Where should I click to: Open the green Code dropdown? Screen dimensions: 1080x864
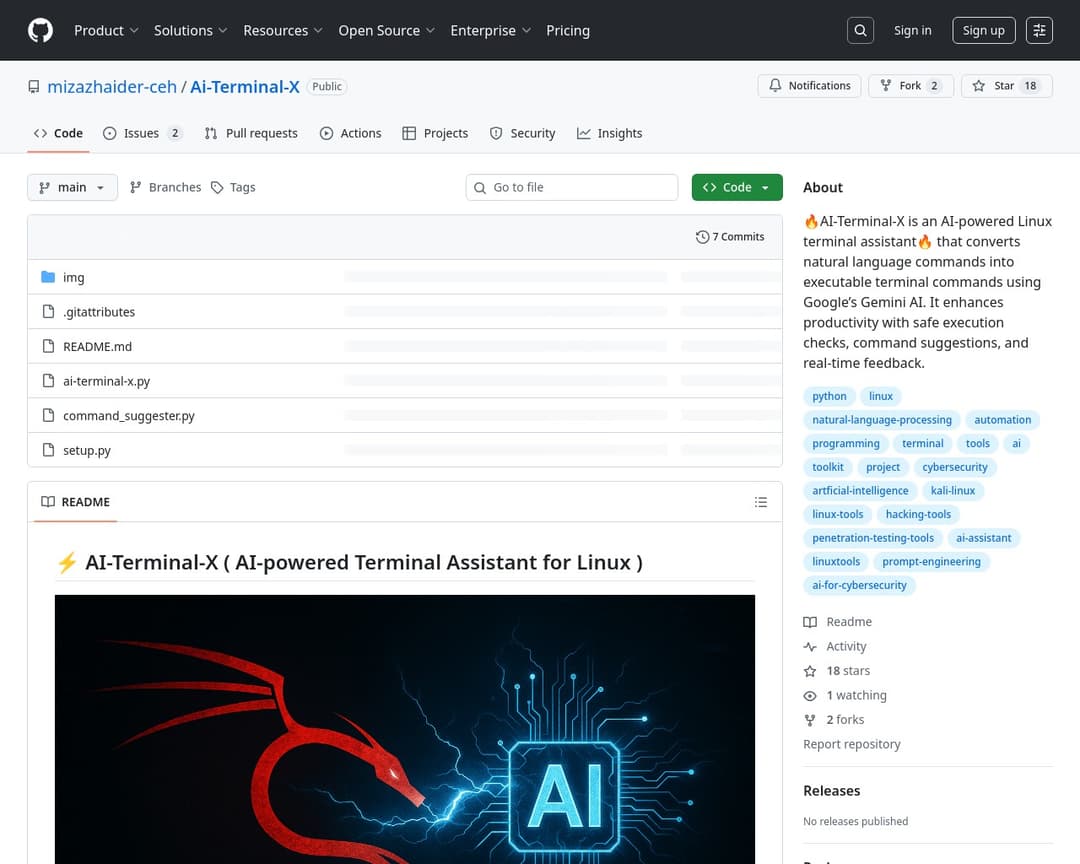click(737, 187)
